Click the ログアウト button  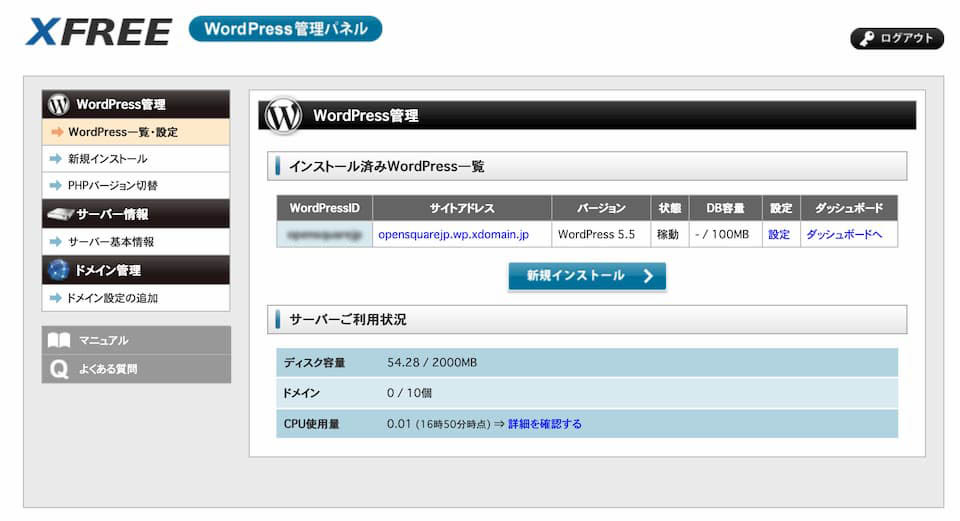tap(897, 39)
